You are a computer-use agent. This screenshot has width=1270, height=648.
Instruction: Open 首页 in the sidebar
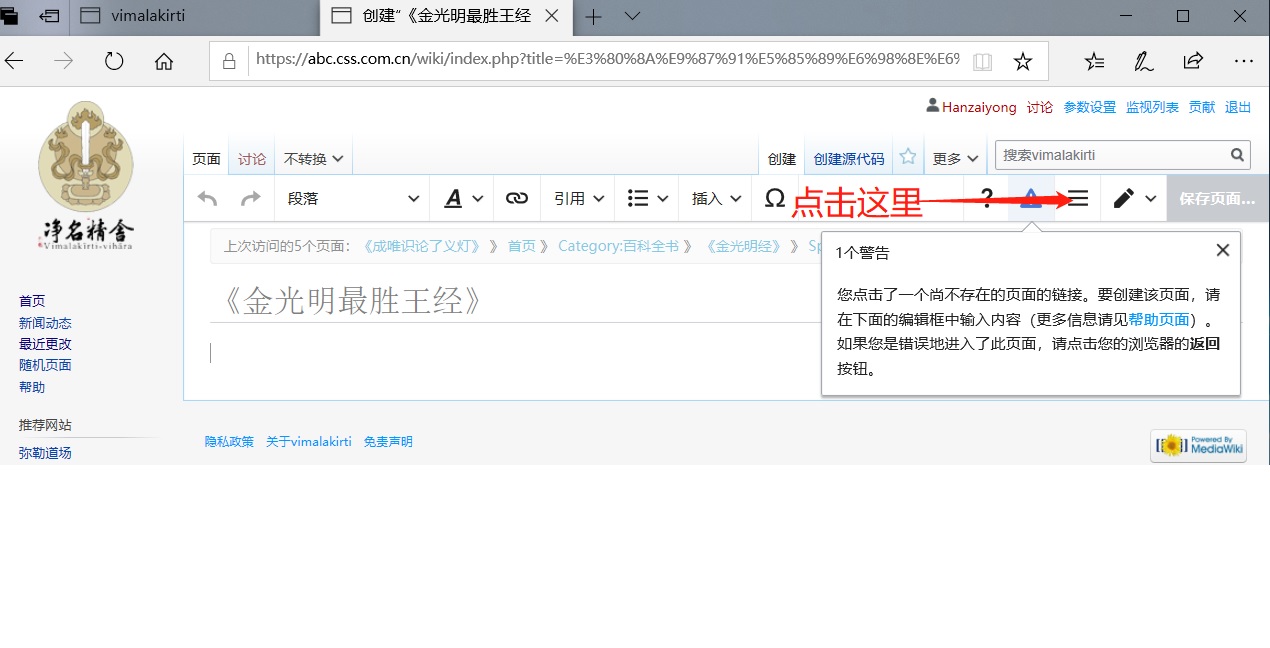[32, 301]
